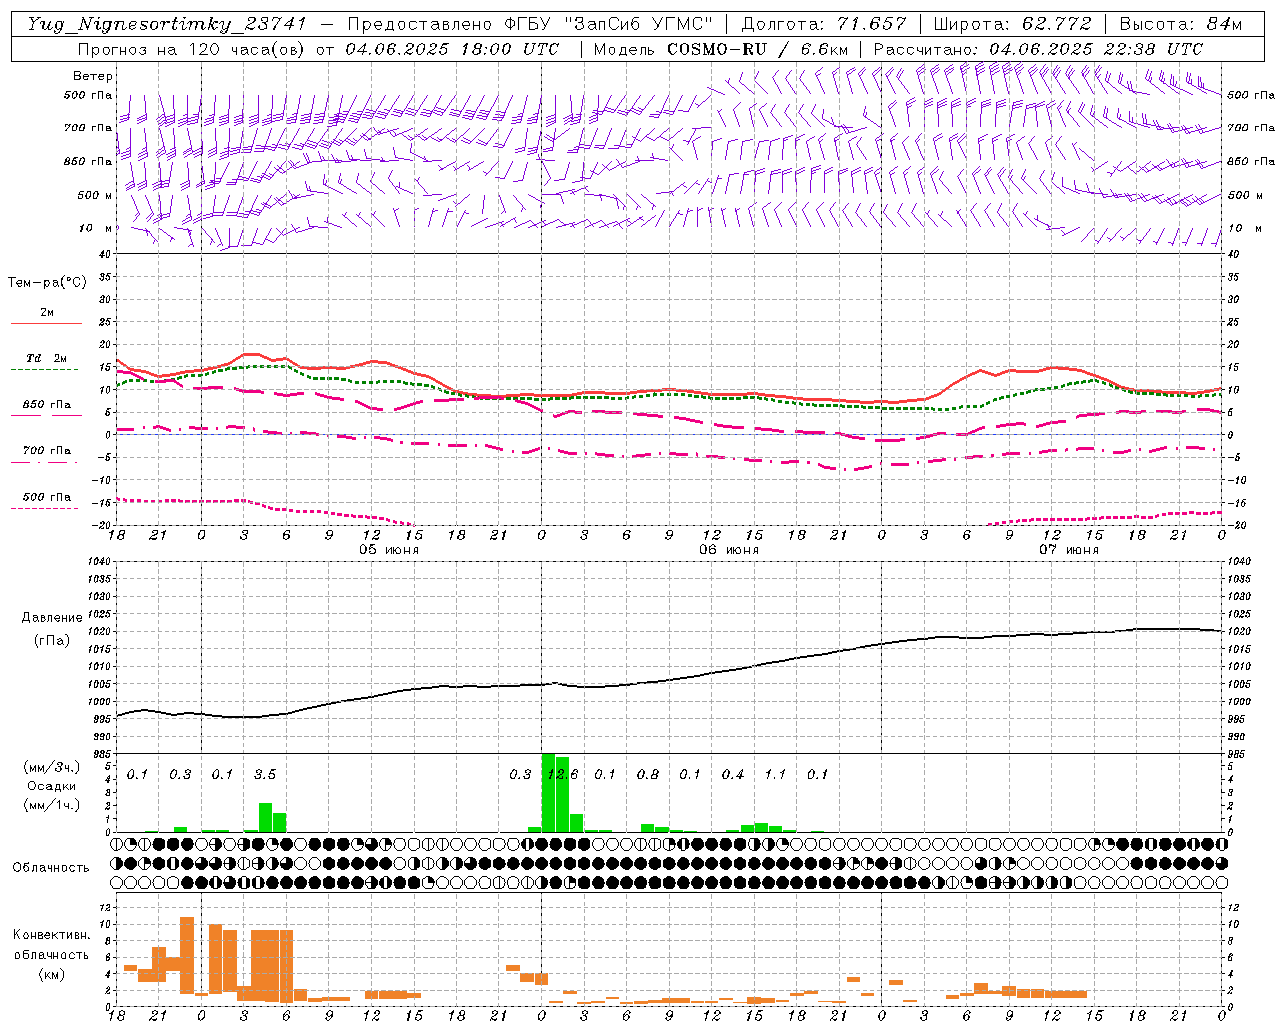Click the "0.4" three-hour precipitation value
Screen dimensions: 1280x1024
pos(733,775)
